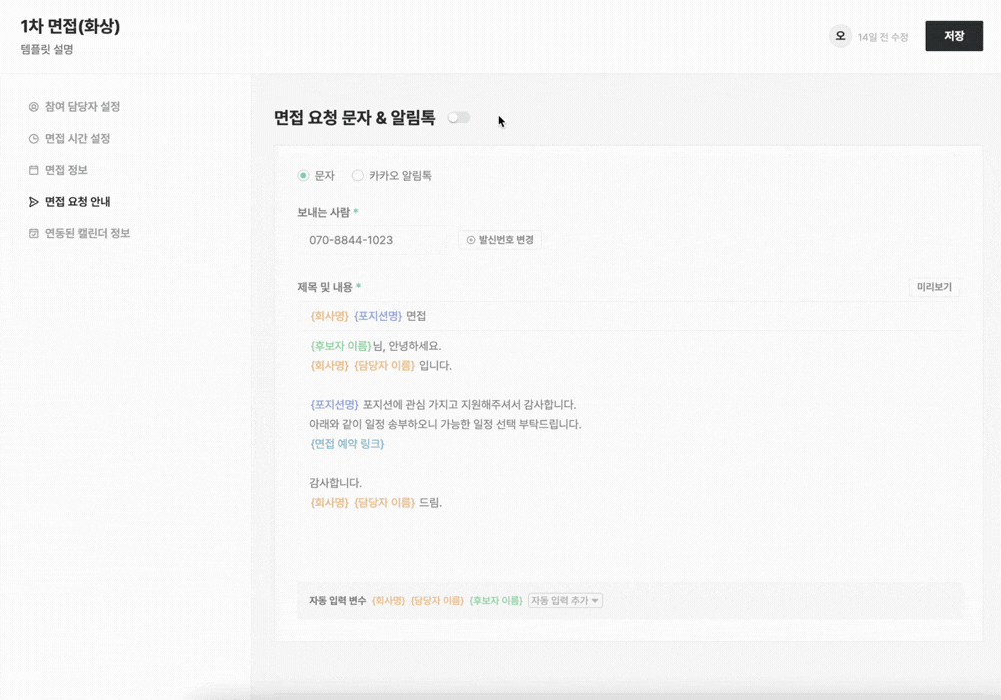Click the message body line starting with 아래와 같이
This screenshot has width=1001, height=700.
click(x=445, y=424)
